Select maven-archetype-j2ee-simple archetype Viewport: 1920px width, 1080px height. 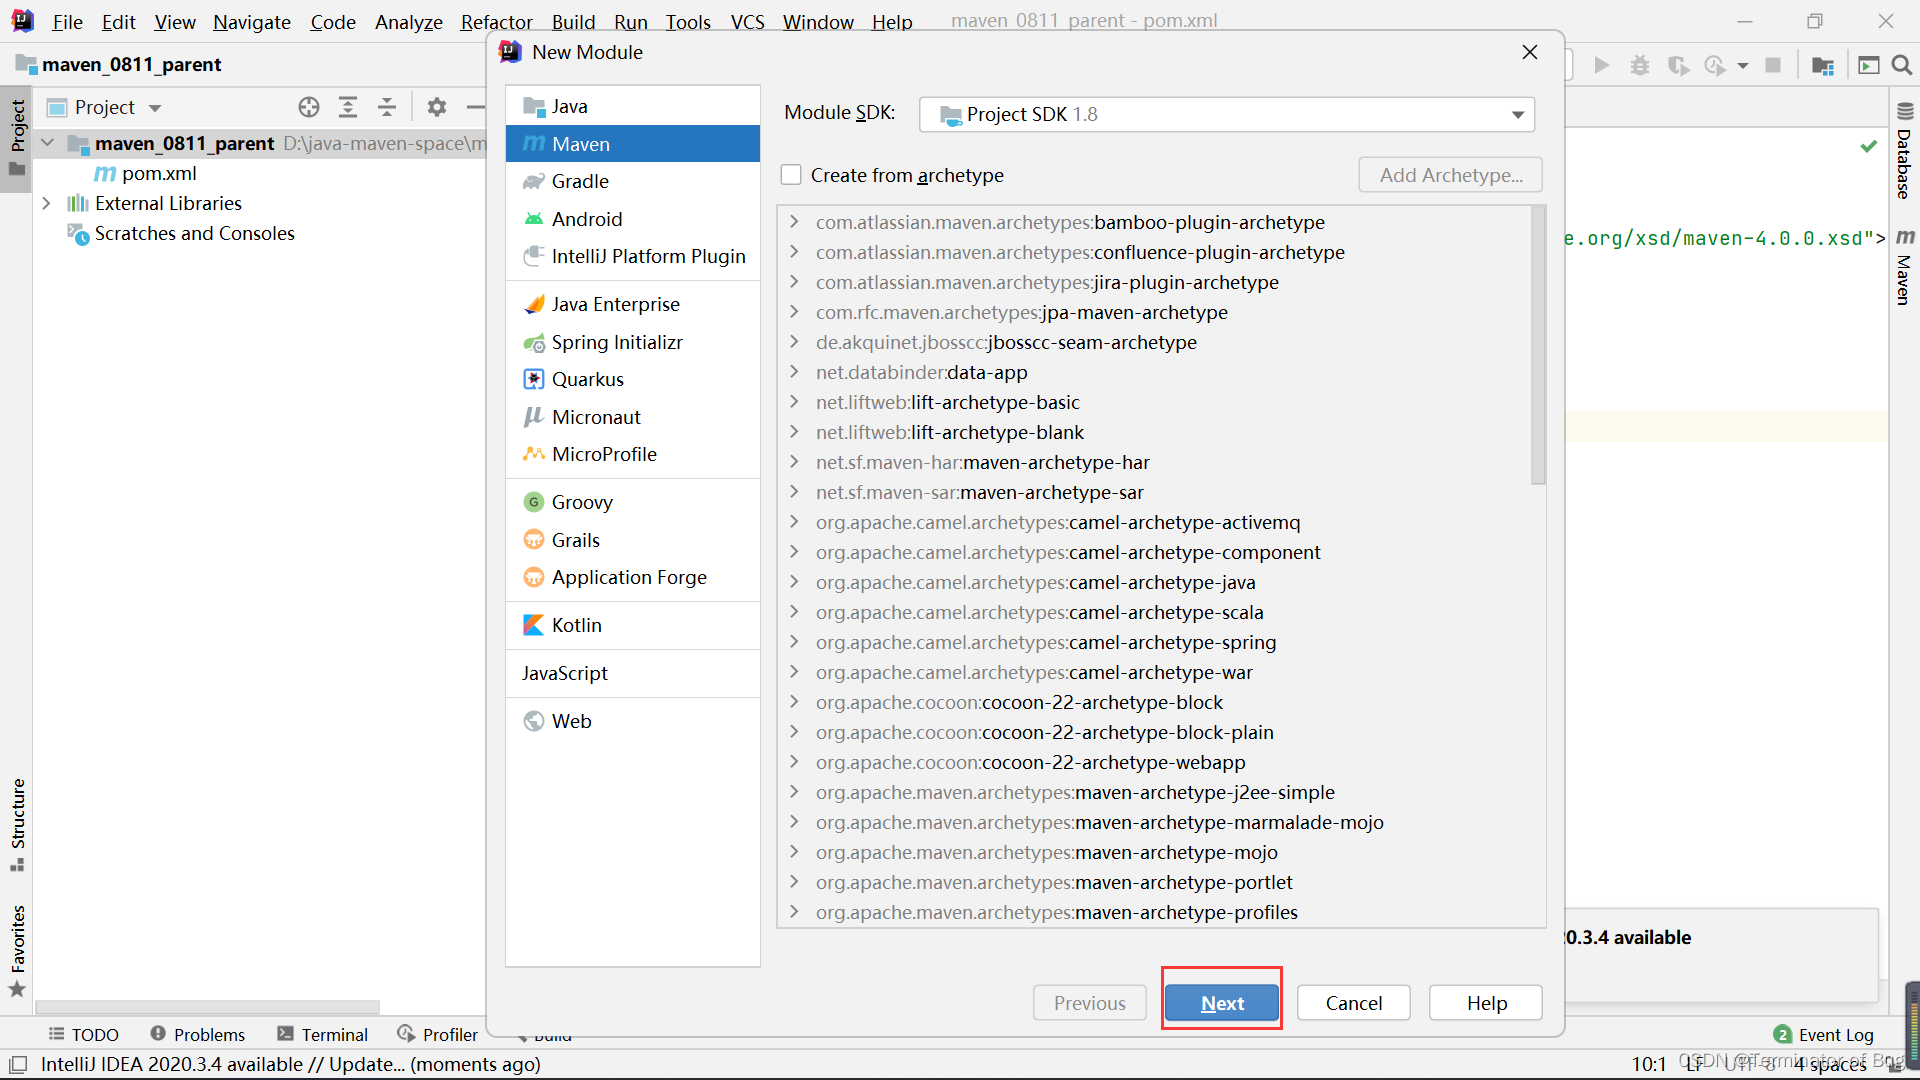1075,792
